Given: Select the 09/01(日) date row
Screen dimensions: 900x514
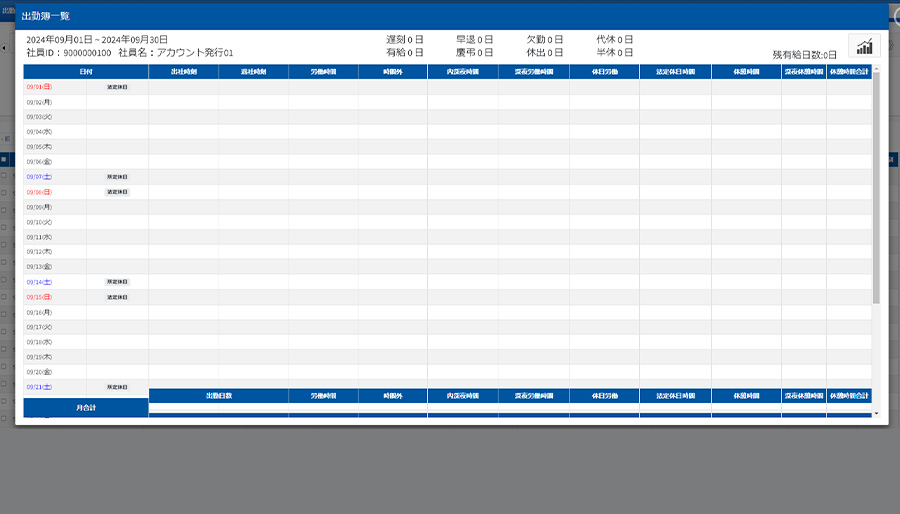Looking at the screenshot, I should tap(40, 87).
